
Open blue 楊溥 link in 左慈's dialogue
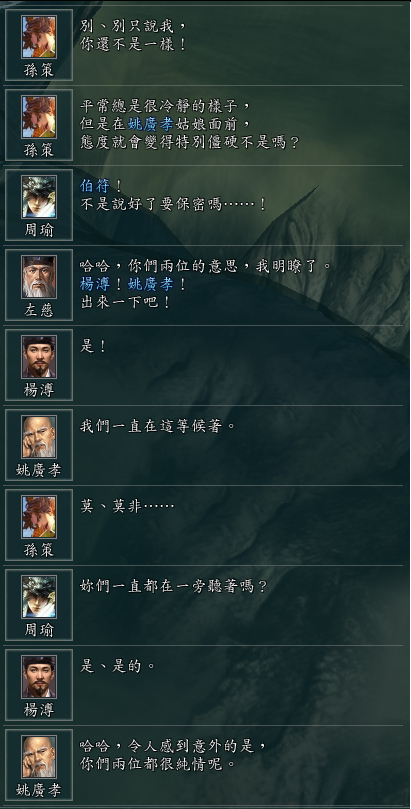95,284
